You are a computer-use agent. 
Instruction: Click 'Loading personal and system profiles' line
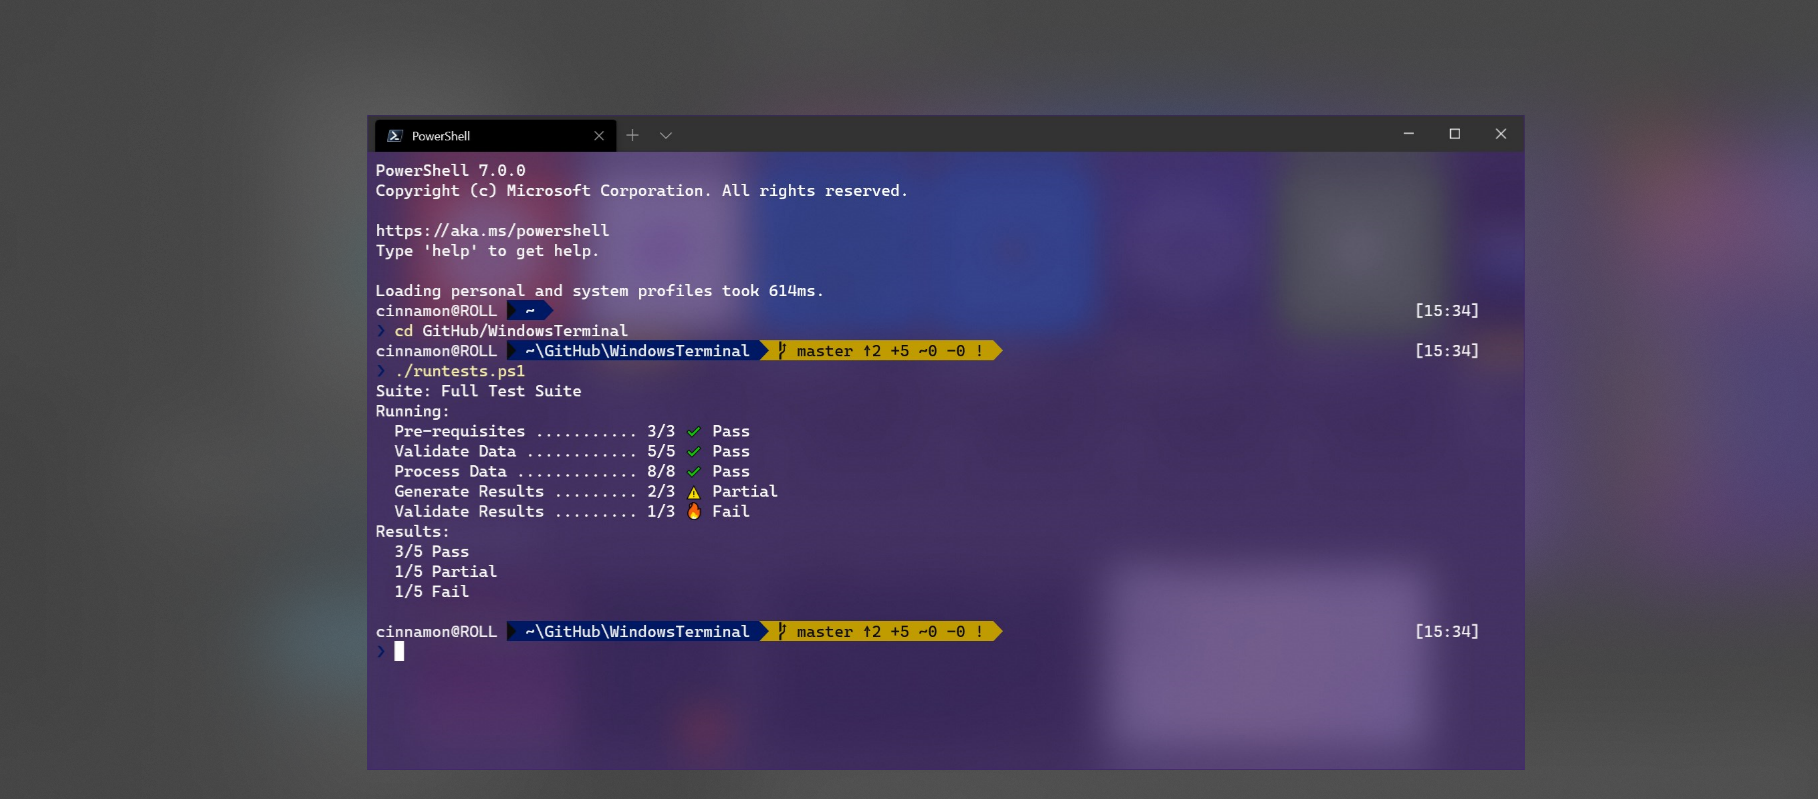599,291
